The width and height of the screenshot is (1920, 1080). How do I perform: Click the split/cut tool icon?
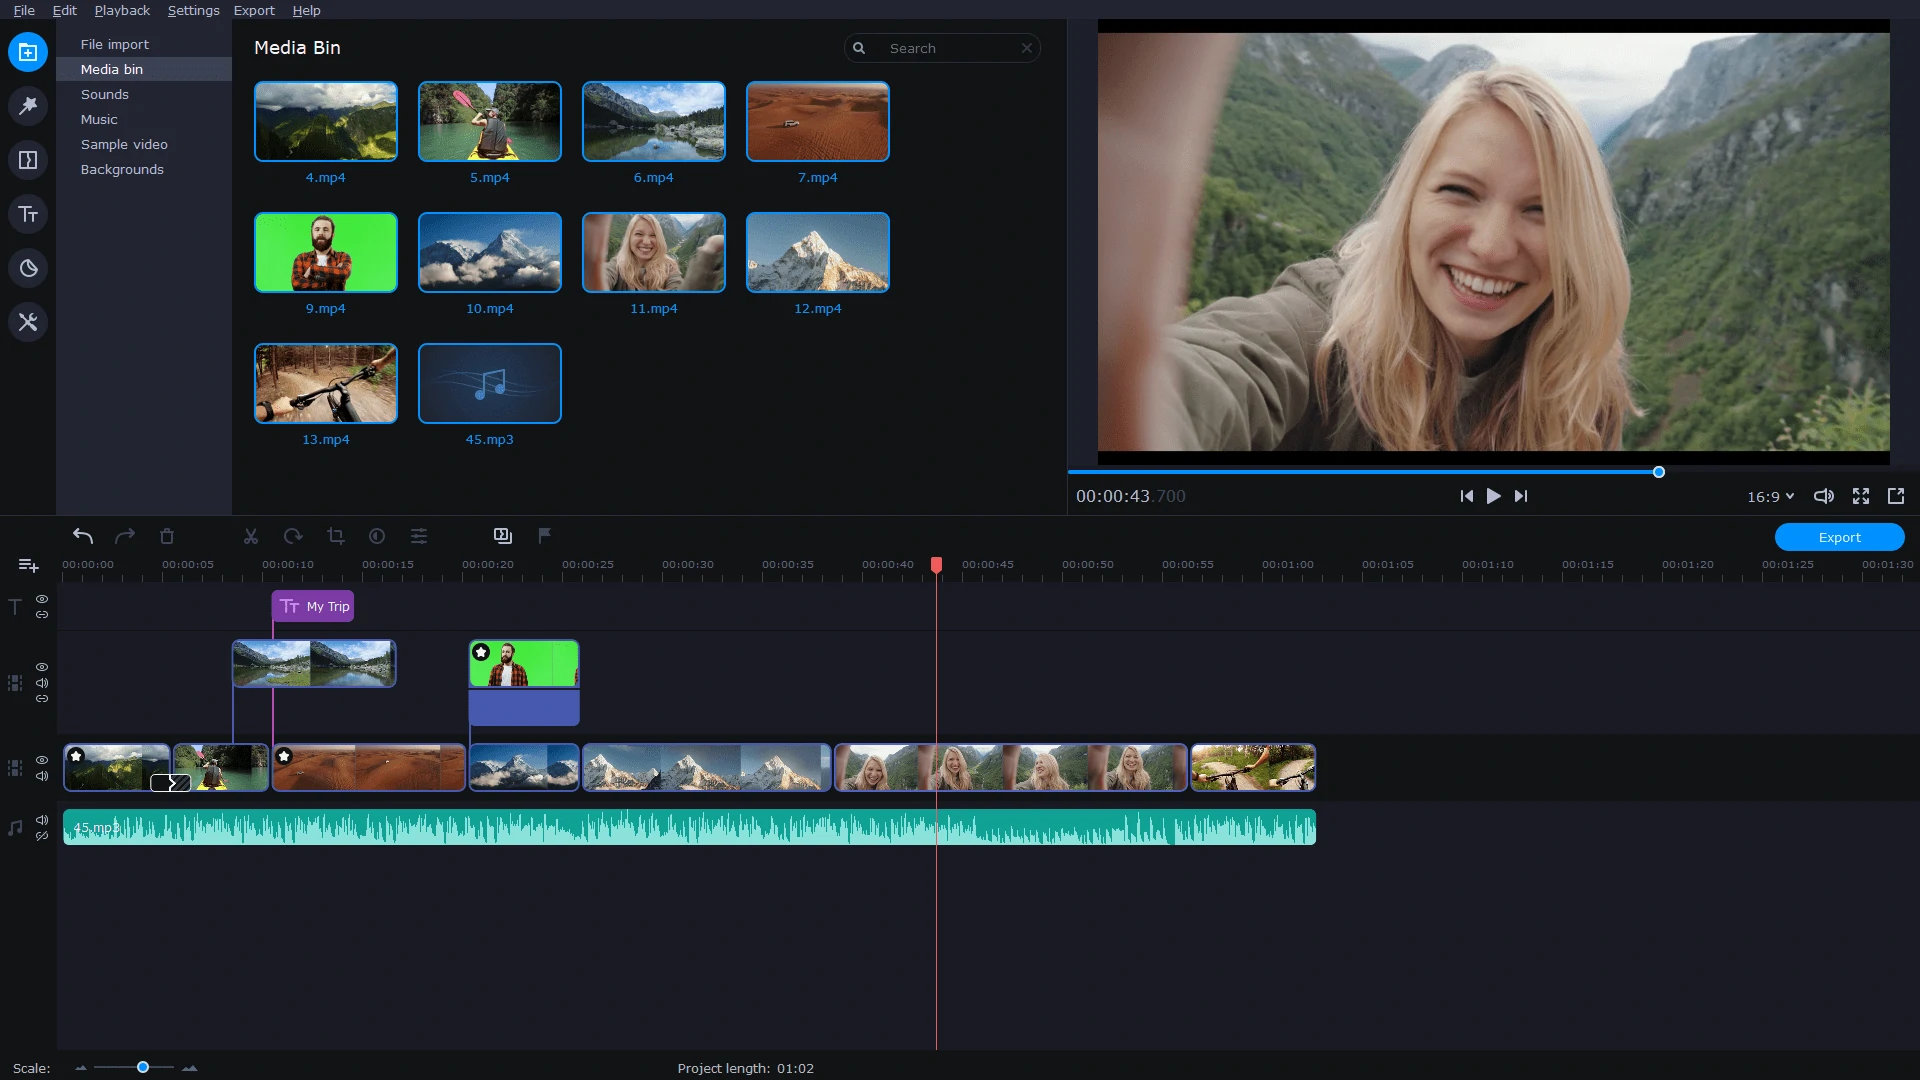tap(251, 535)
